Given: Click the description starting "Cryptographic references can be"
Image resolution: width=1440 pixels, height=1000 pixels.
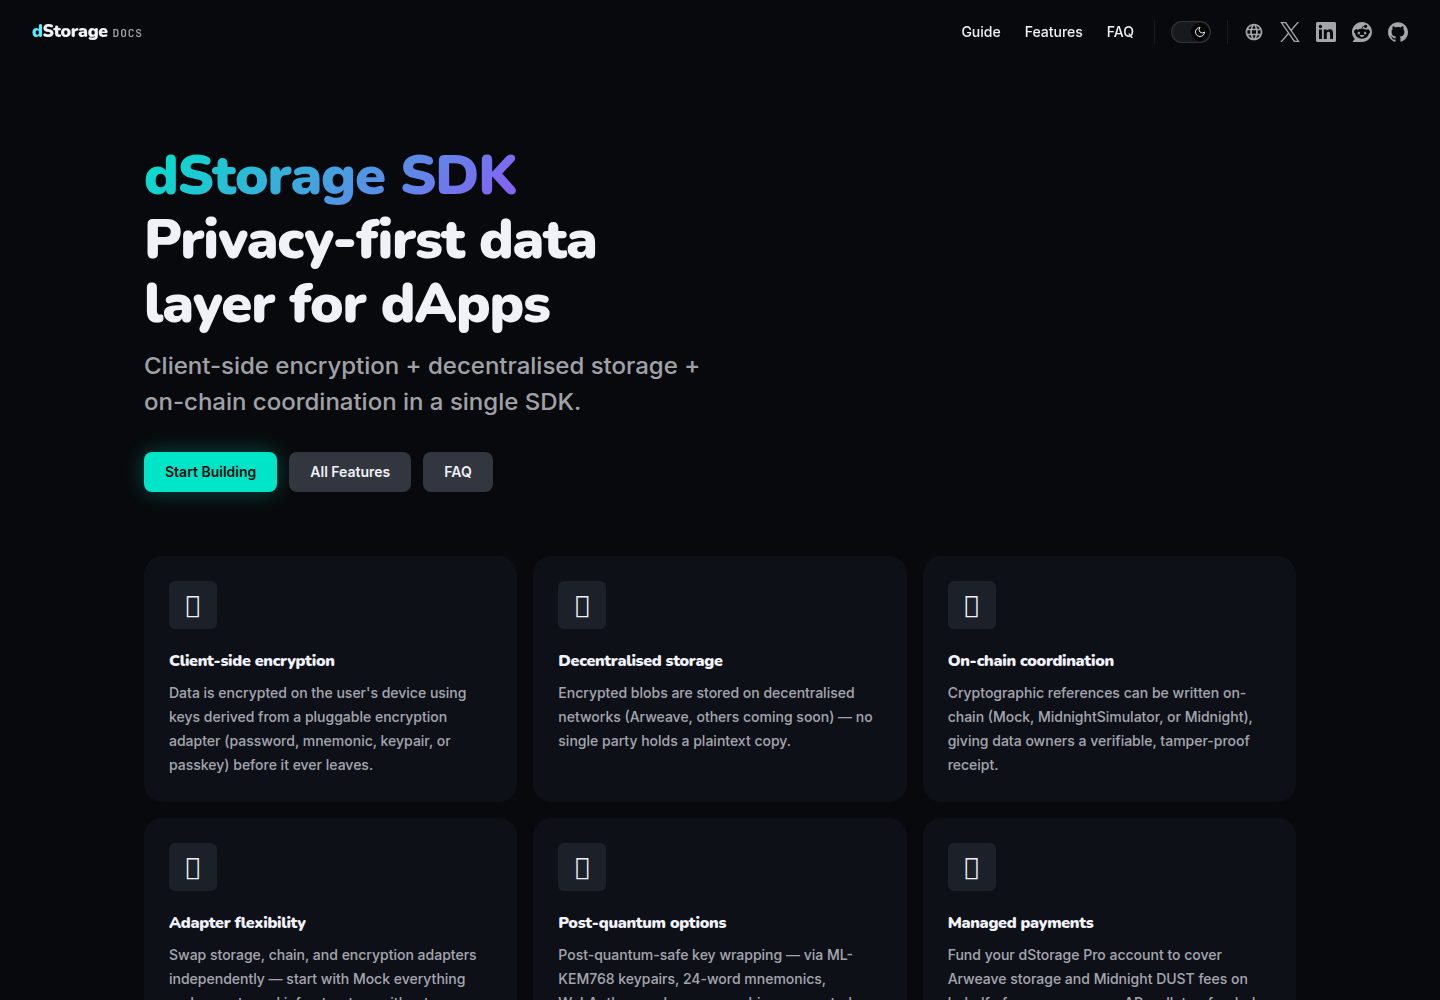Looking at the screenshot, I should pos(1100,729).
